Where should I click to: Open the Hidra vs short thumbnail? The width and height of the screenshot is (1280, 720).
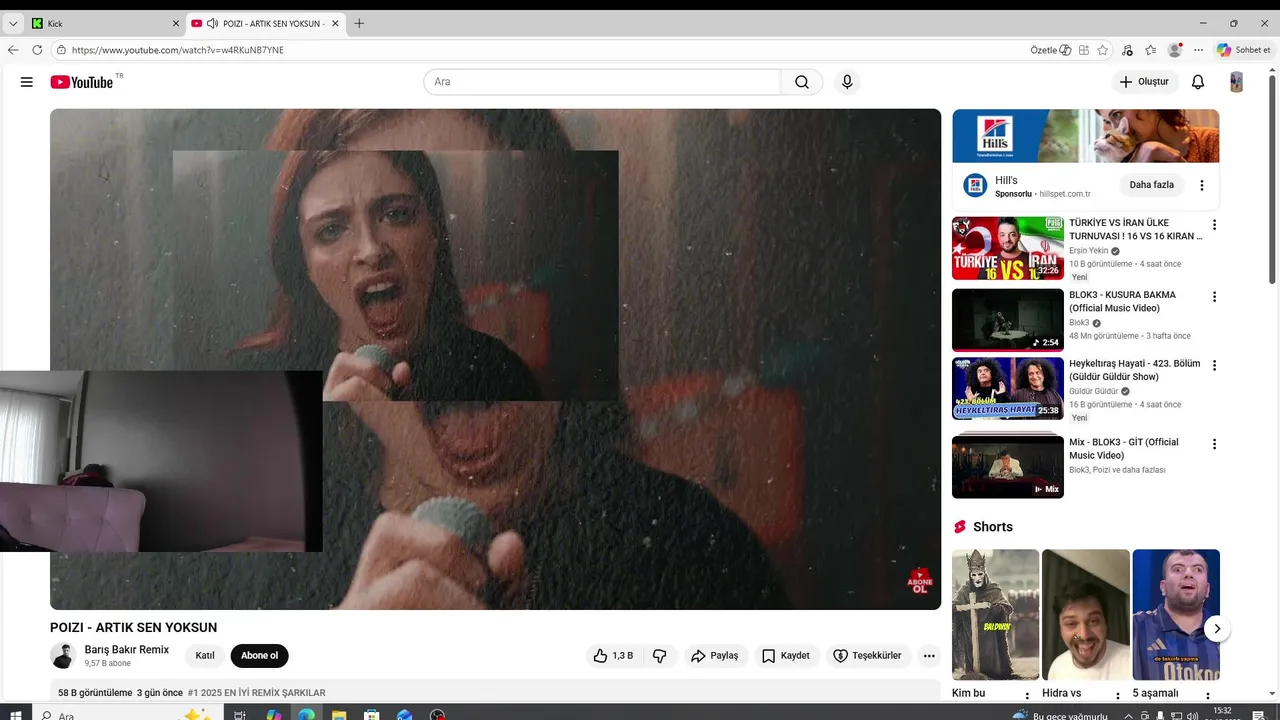[x=1085, y=614]
